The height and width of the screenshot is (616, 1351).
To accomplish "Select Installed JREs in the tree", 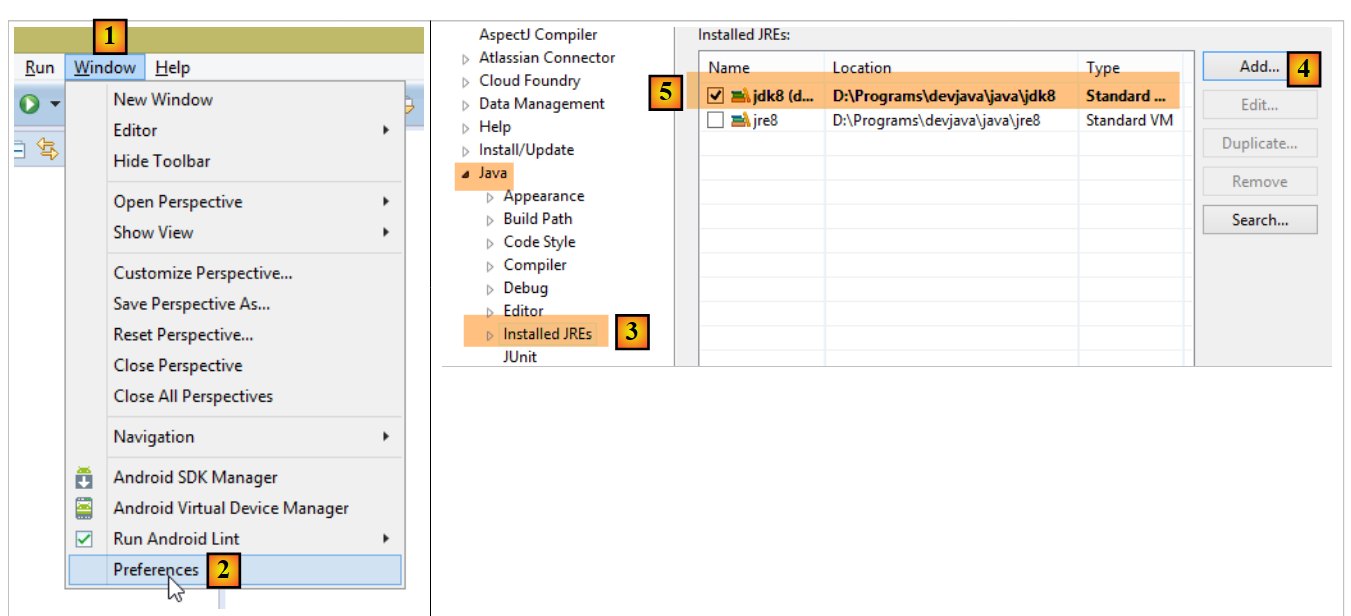I will pyautogui.click(x=547, y=334).
